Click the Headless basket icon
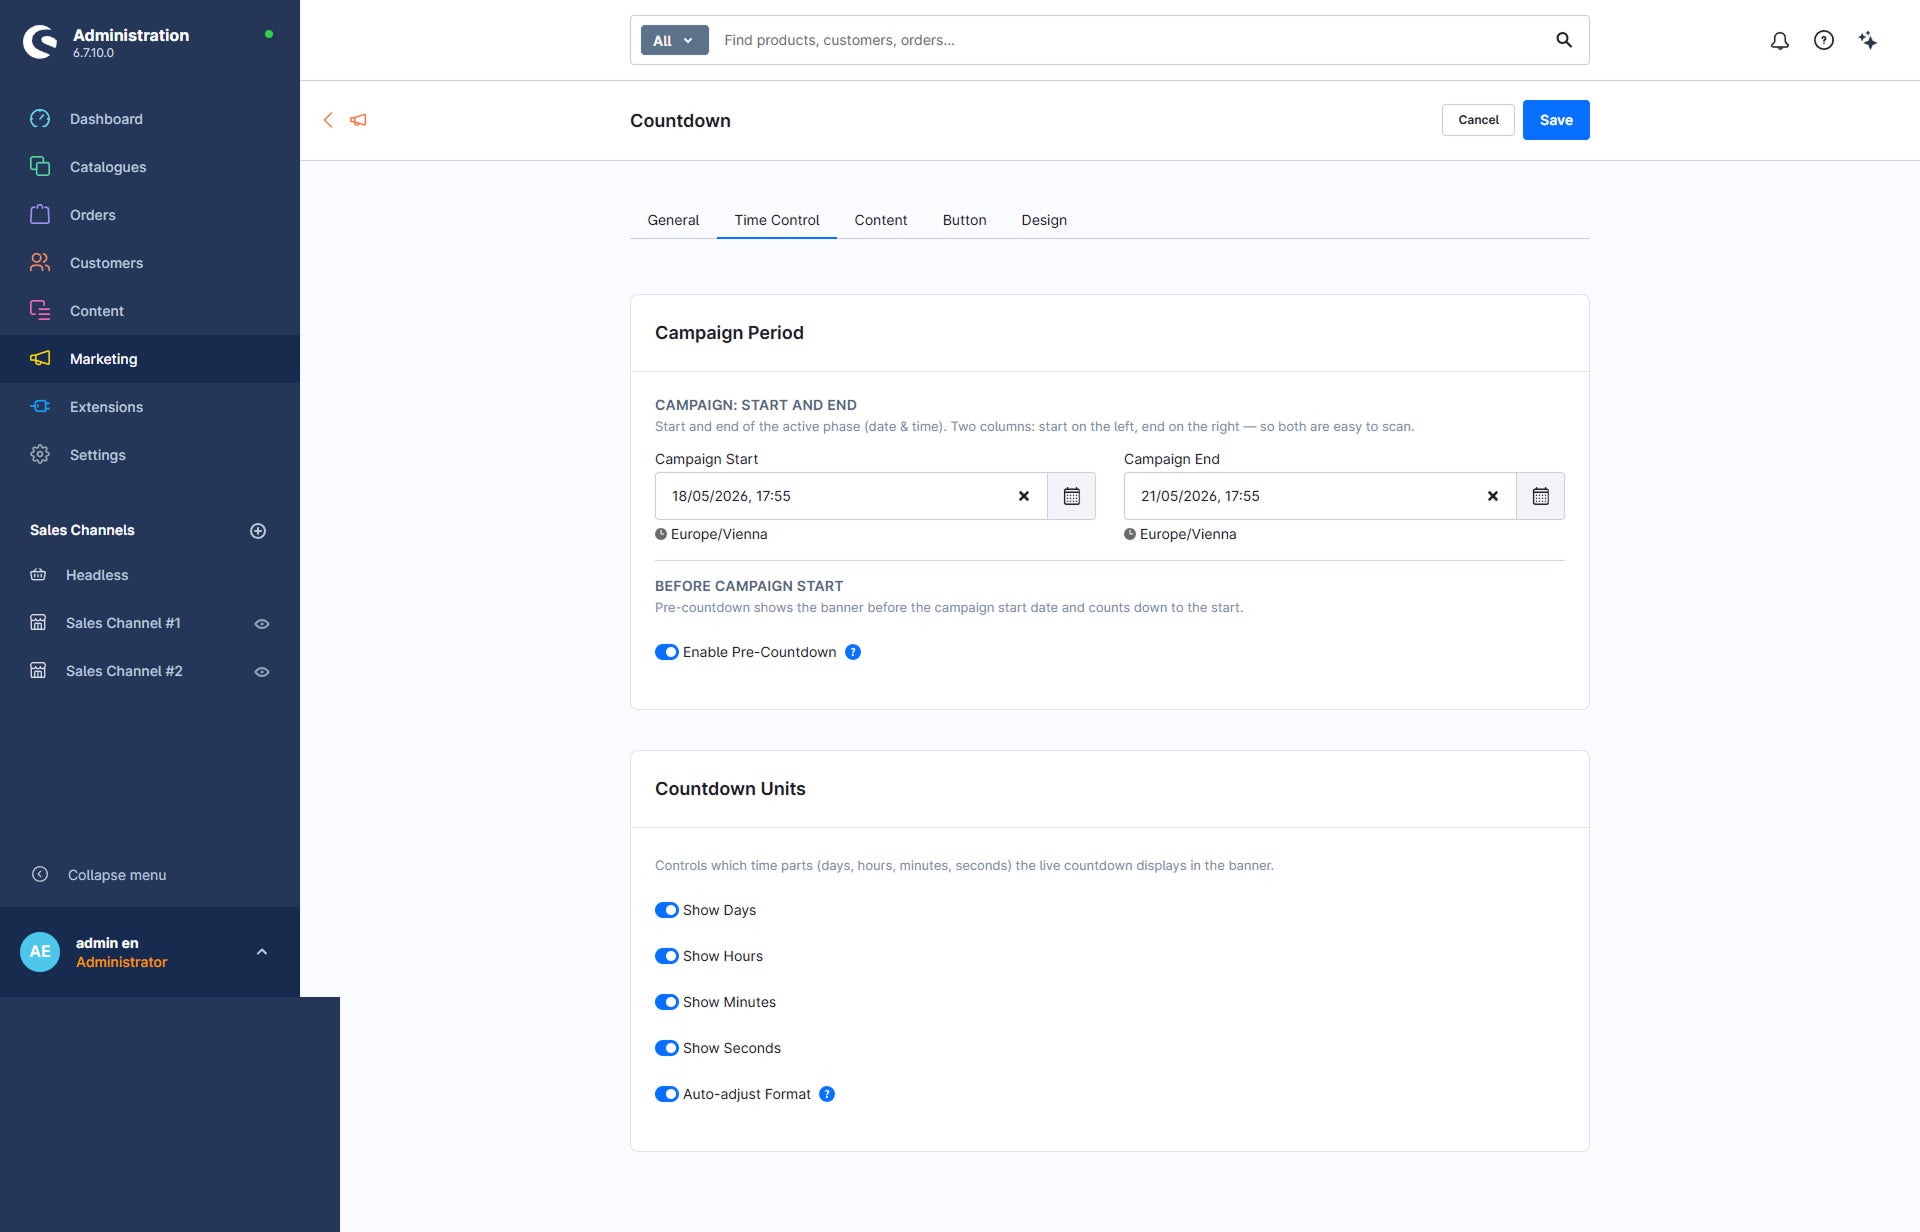The height and width of the screenshot is (1232, 1920). 38,575
